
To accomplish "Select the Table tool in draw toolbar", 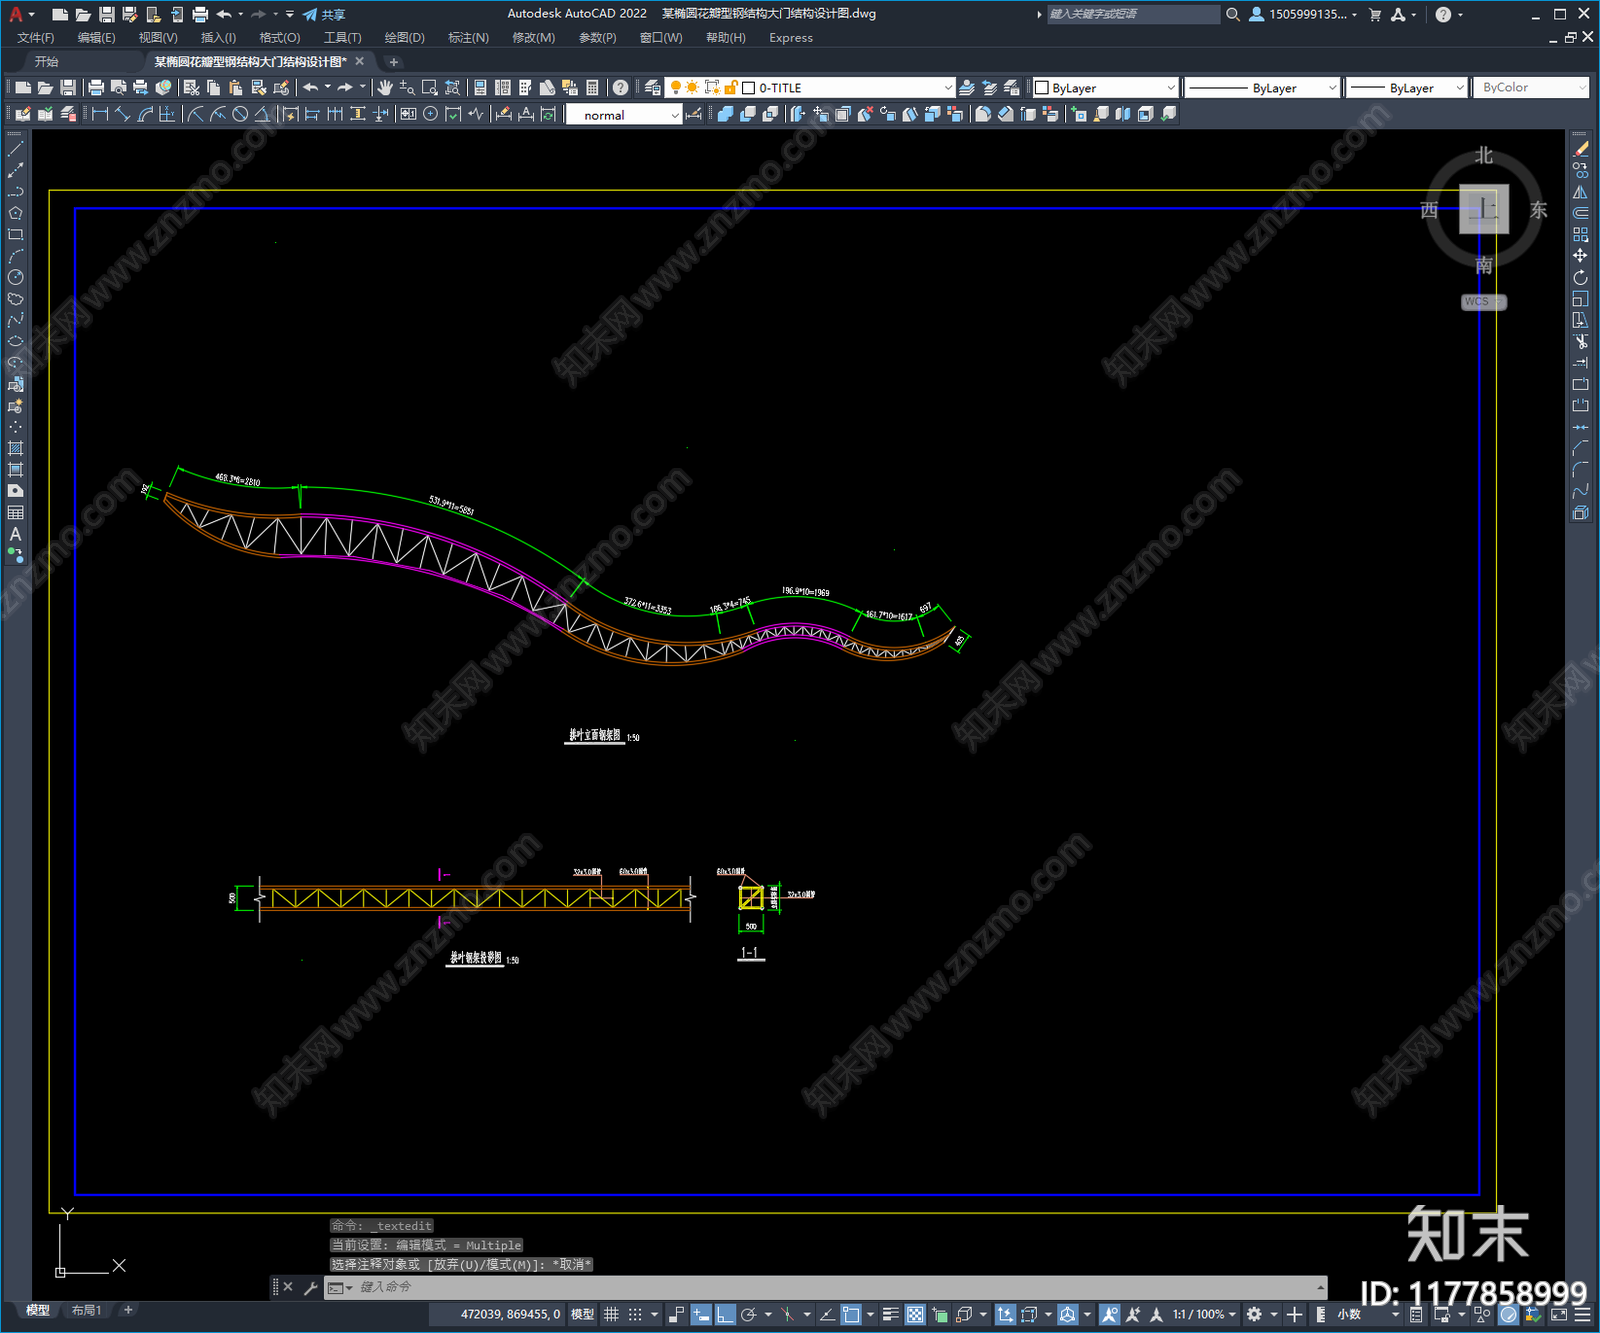I will click(x=15, y=512).
